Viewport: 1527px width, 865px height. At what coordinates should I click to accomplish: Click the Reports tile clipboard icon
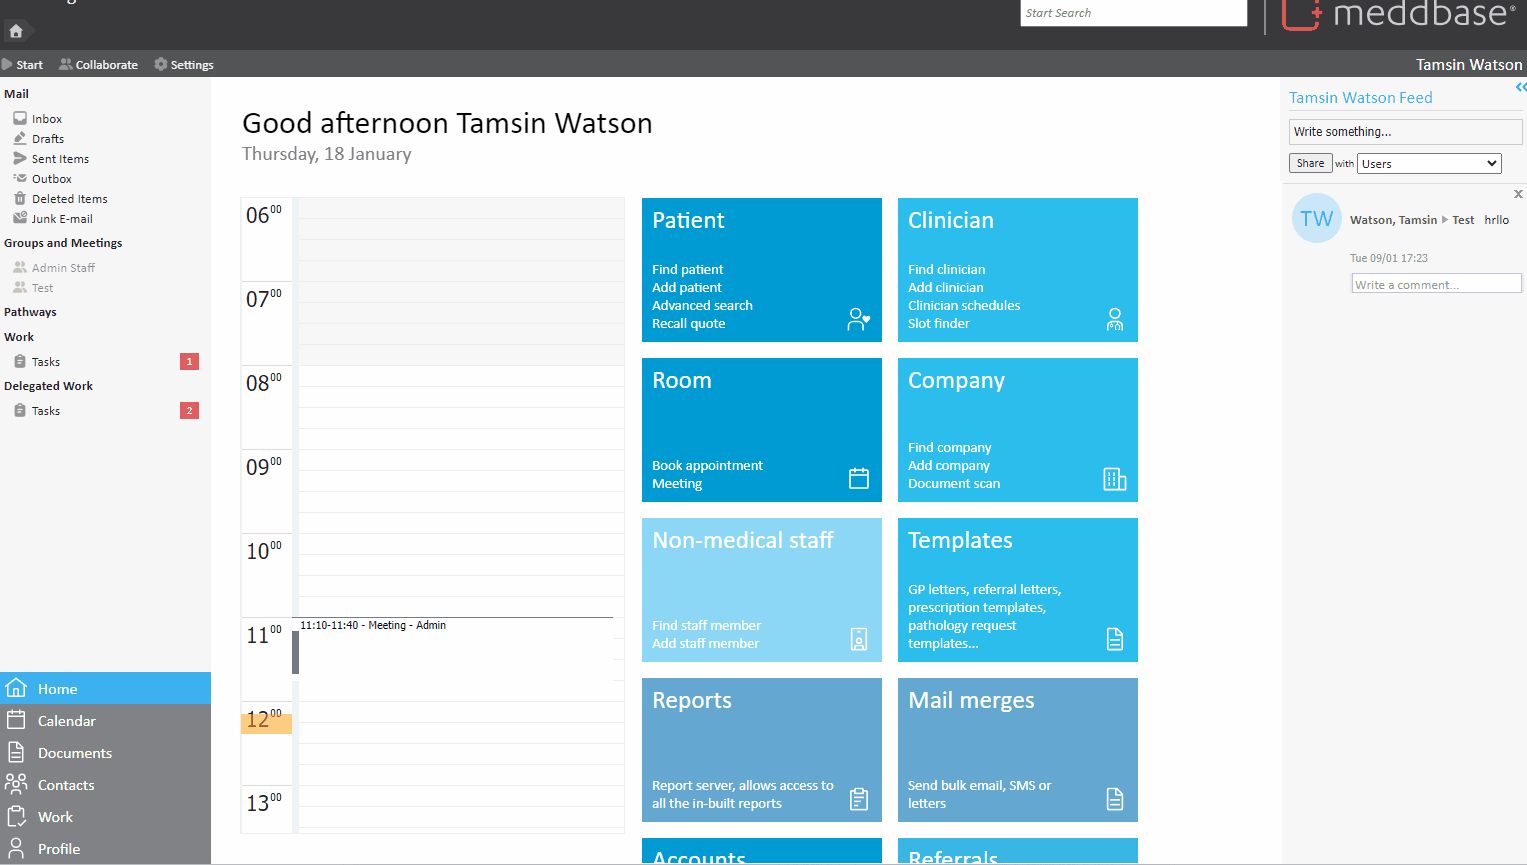click(x=858, y=799)
